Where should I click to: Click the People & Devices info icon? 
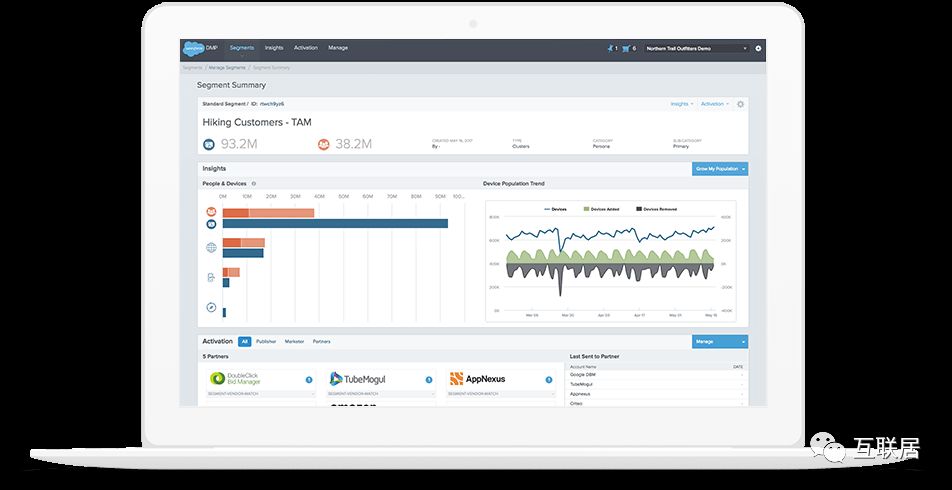click(254, 183)
